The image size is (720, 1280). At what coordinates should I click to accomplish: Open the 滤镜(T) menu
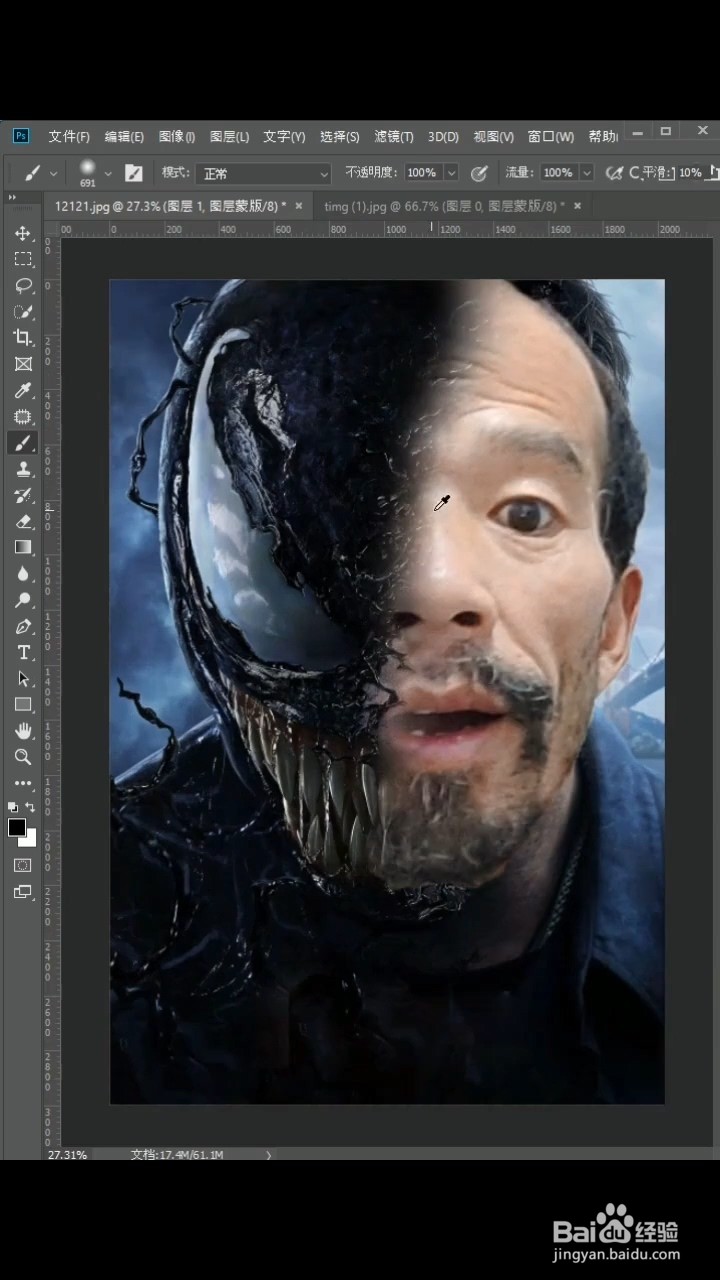tap(394, 137)
